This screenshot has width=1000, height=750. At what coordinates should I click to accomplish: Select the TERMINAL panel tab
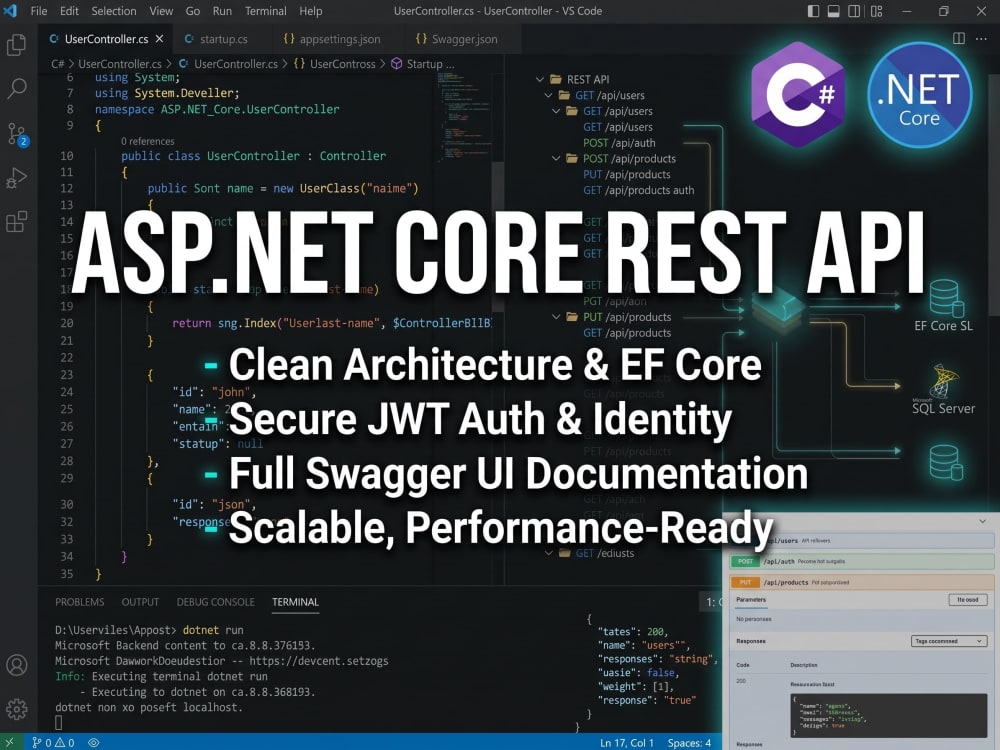click(295, 602)
